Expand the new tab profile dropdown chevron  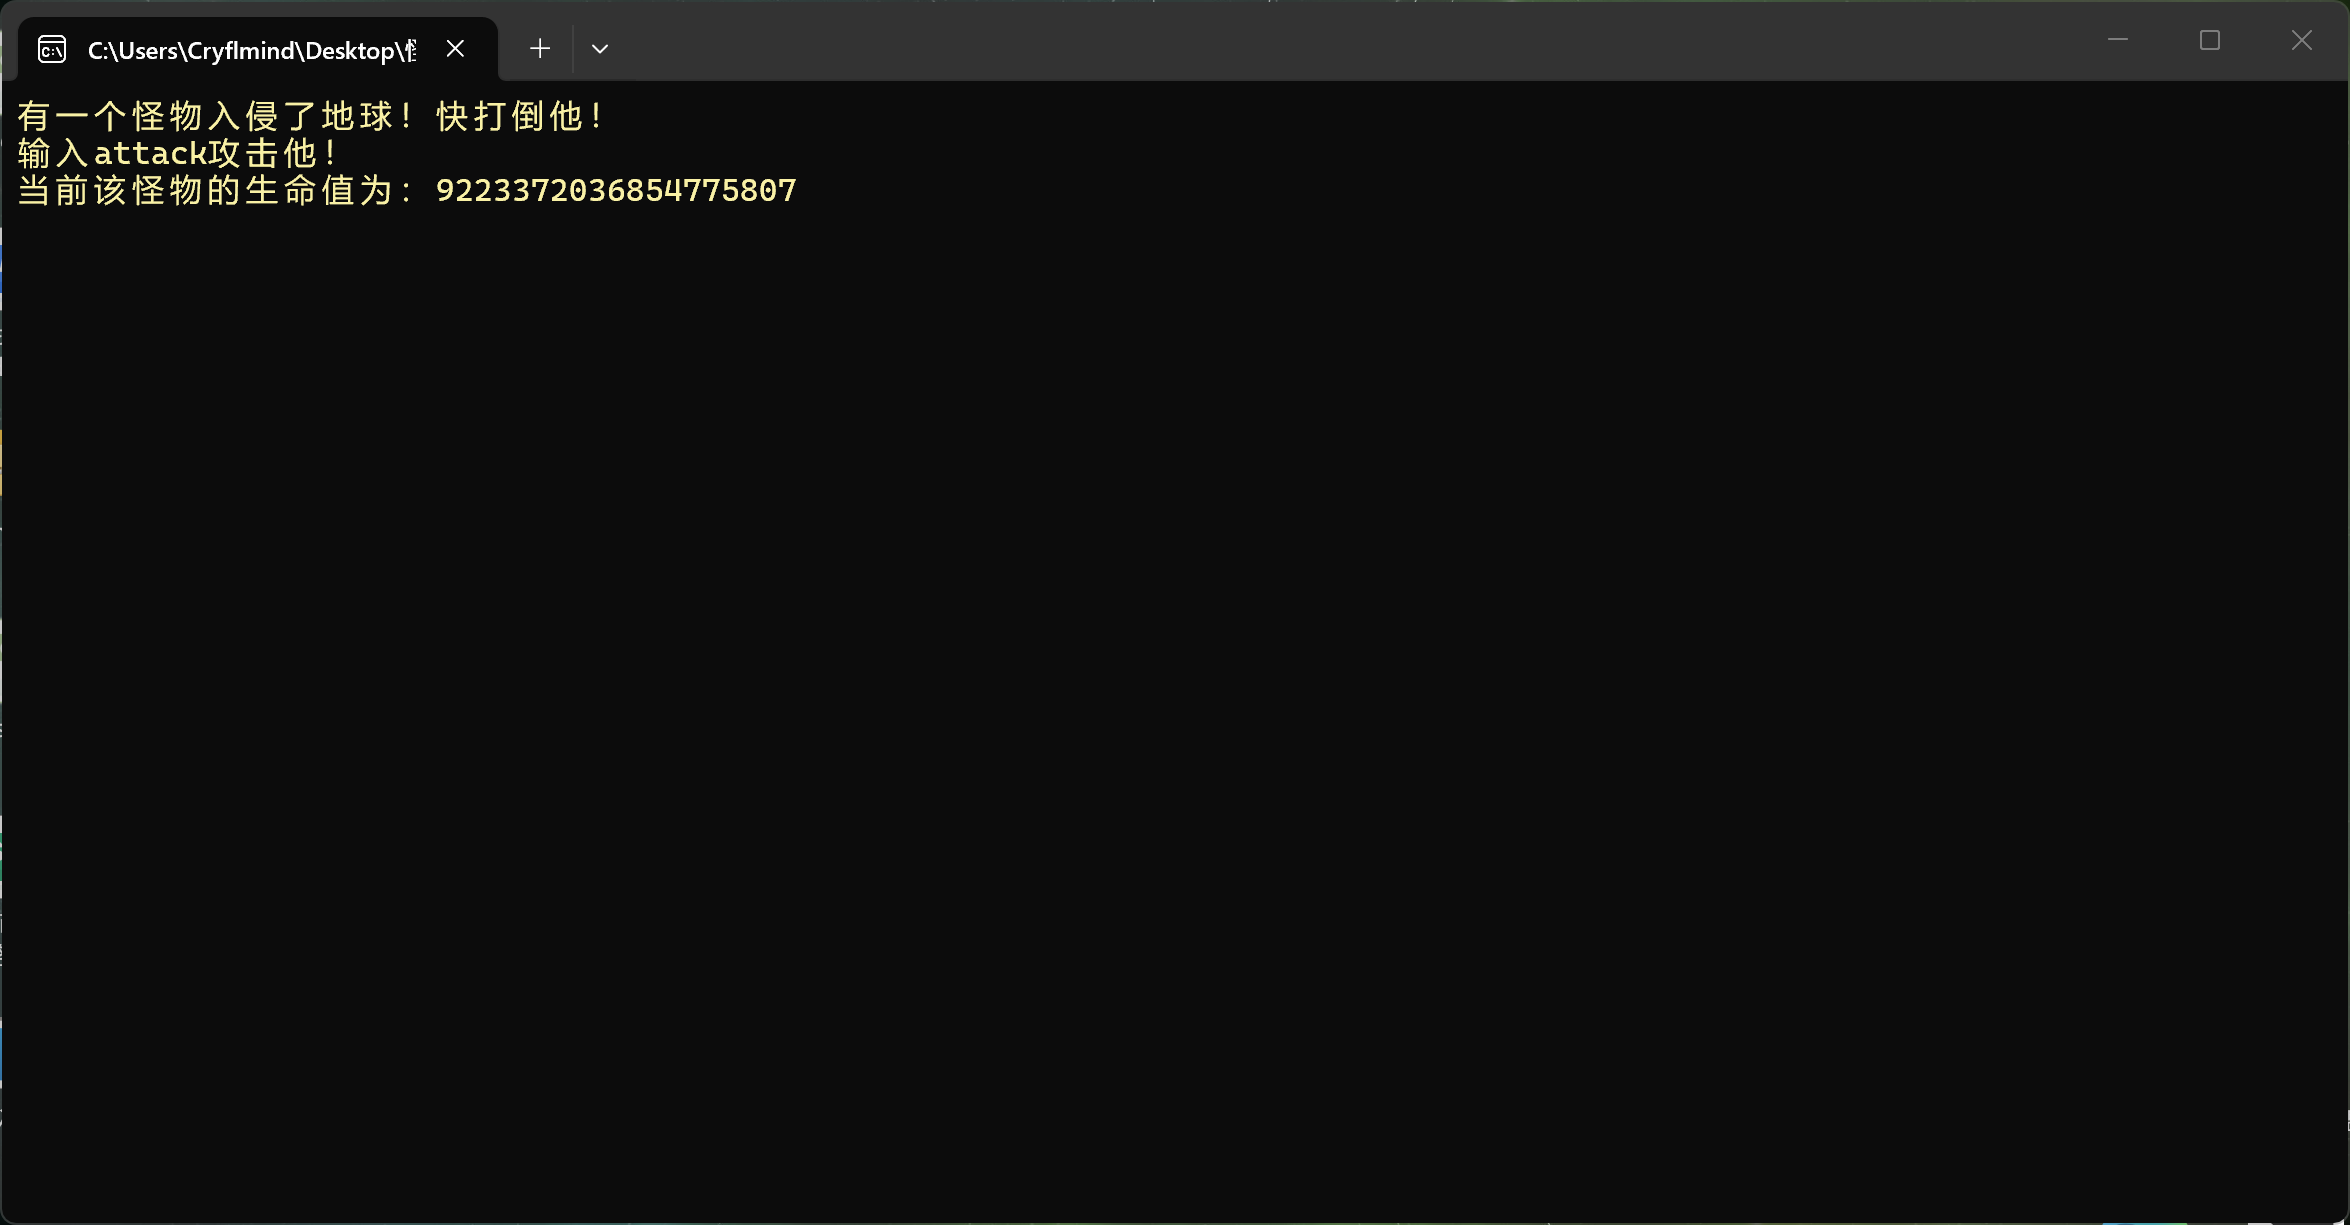tap(600, 49)
